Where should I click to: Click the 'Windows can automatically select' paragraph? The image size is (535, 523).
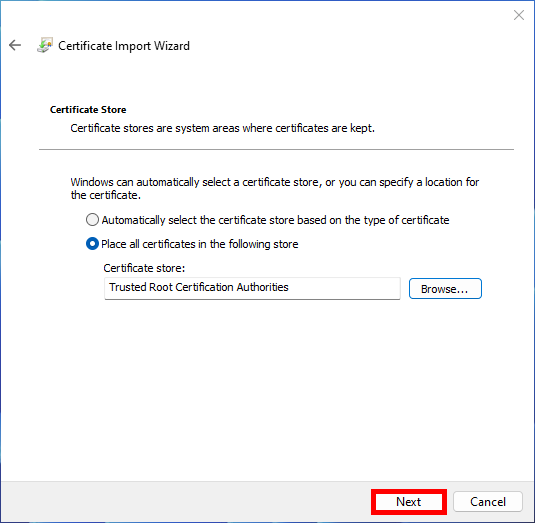275,188
